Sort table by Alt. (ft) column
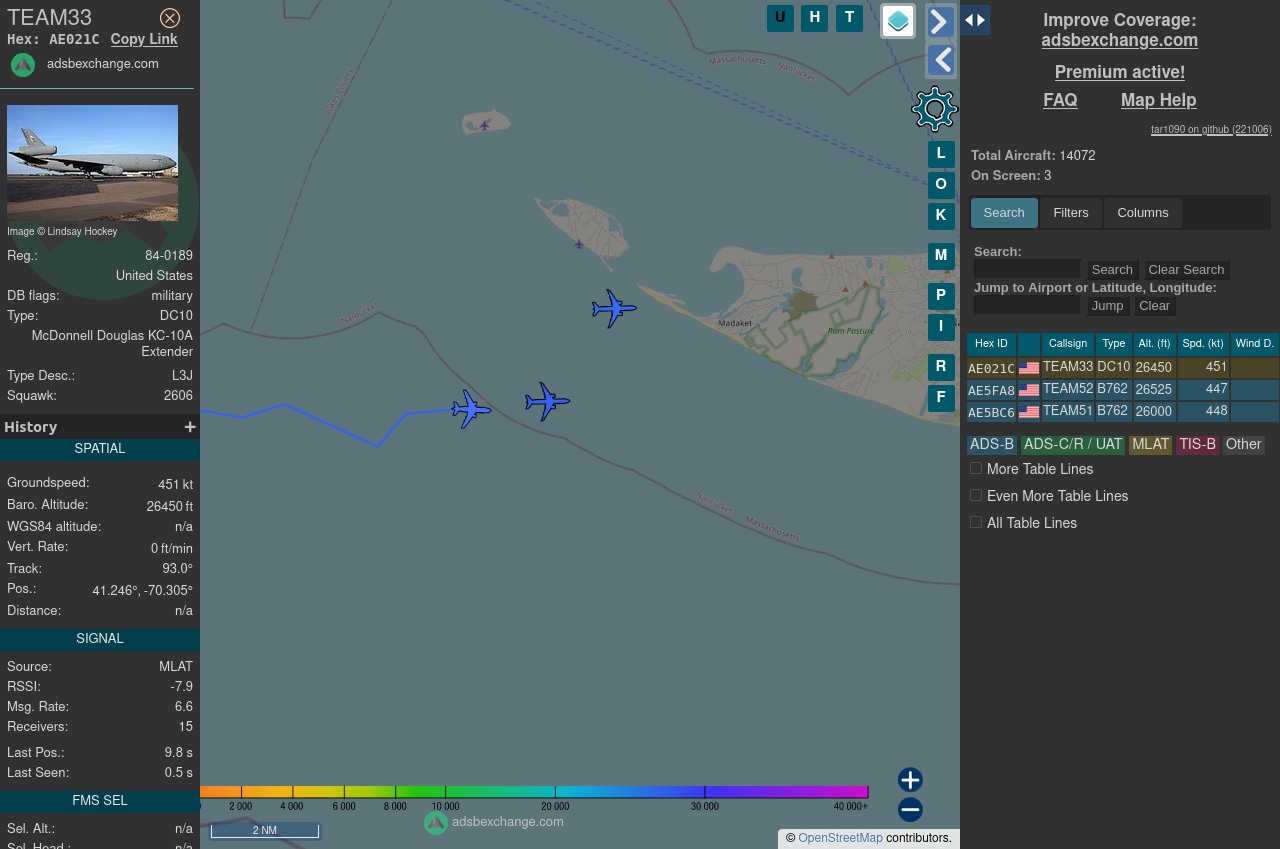This screenshot has width=1280, height=849. point(1154,344)
